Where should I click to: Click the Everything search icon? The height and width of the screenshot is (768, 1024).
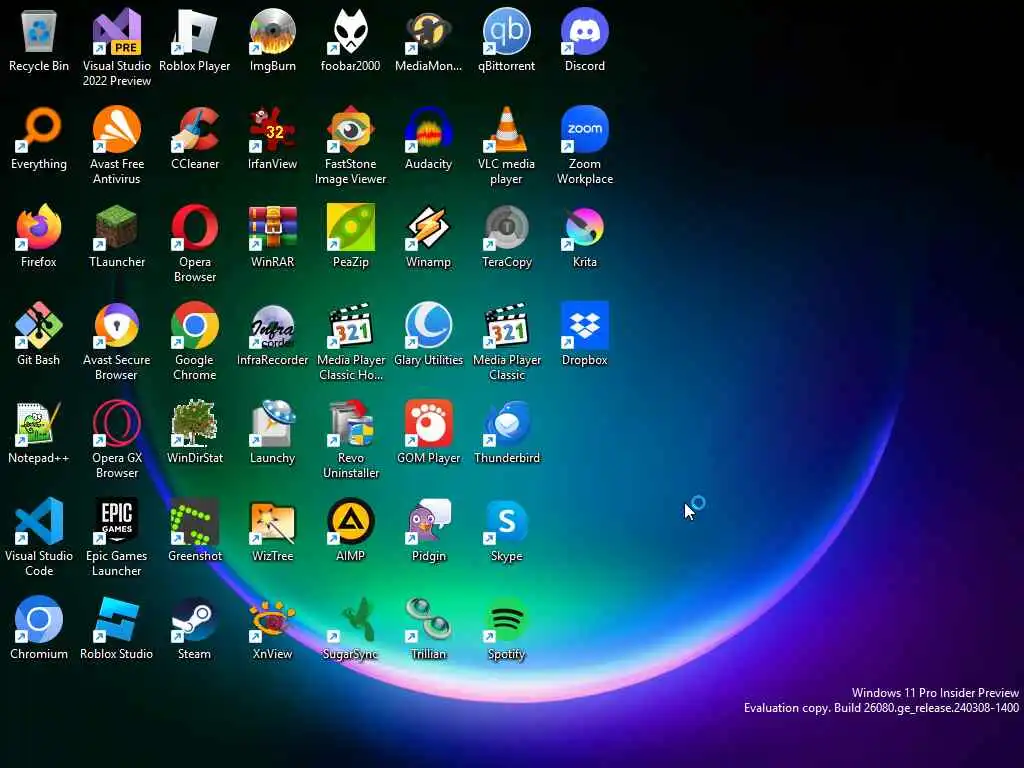(39, 129)
